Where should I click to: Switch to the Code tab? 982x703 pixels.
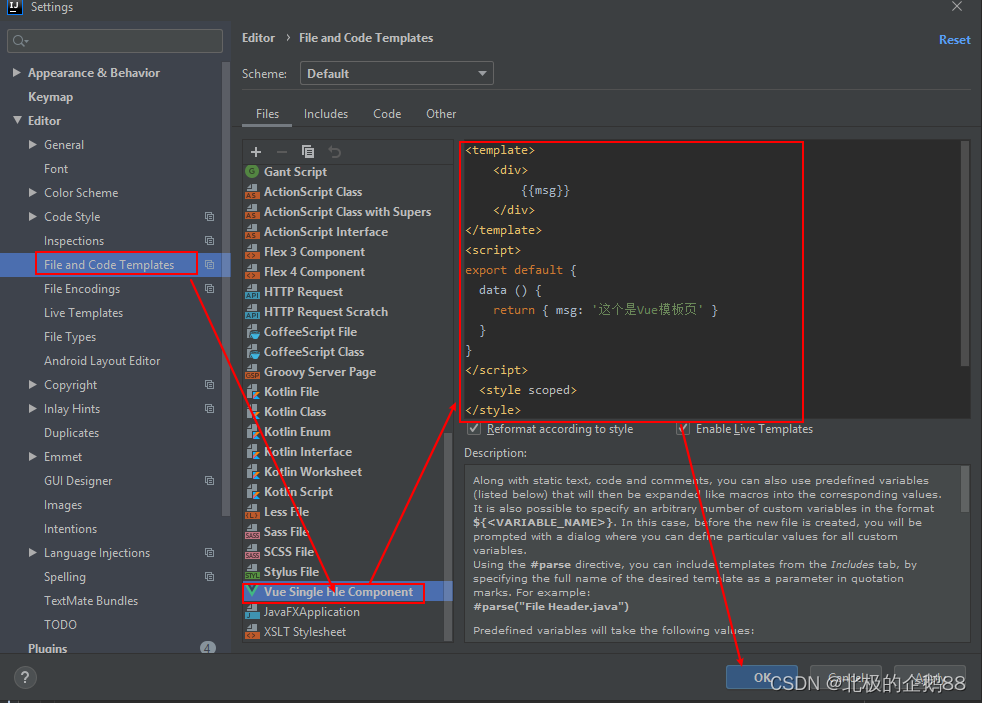tap(387, 114)
